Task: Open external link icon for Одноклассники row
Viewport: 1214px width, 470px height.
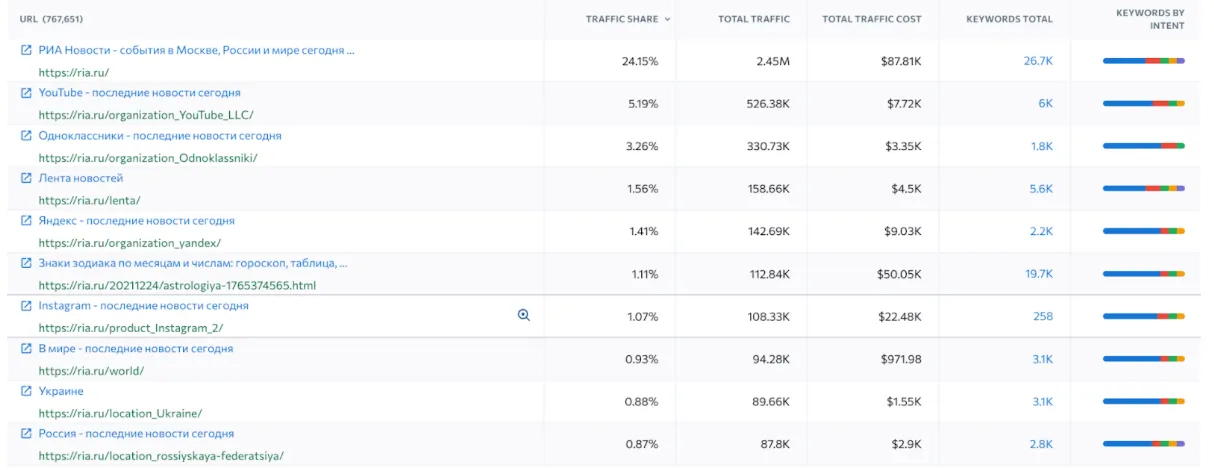Action: 27,136
